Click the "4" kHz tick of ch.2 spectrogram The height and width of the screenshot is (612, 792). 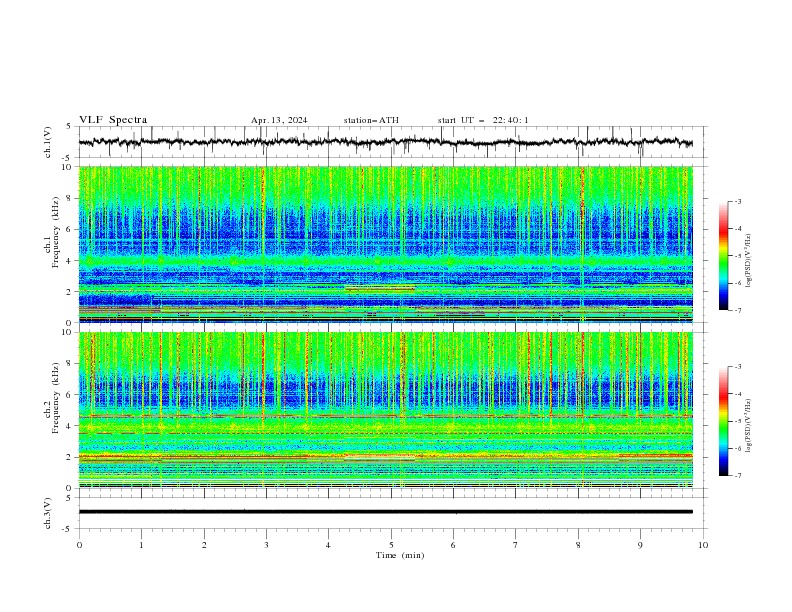pos(69,426)
